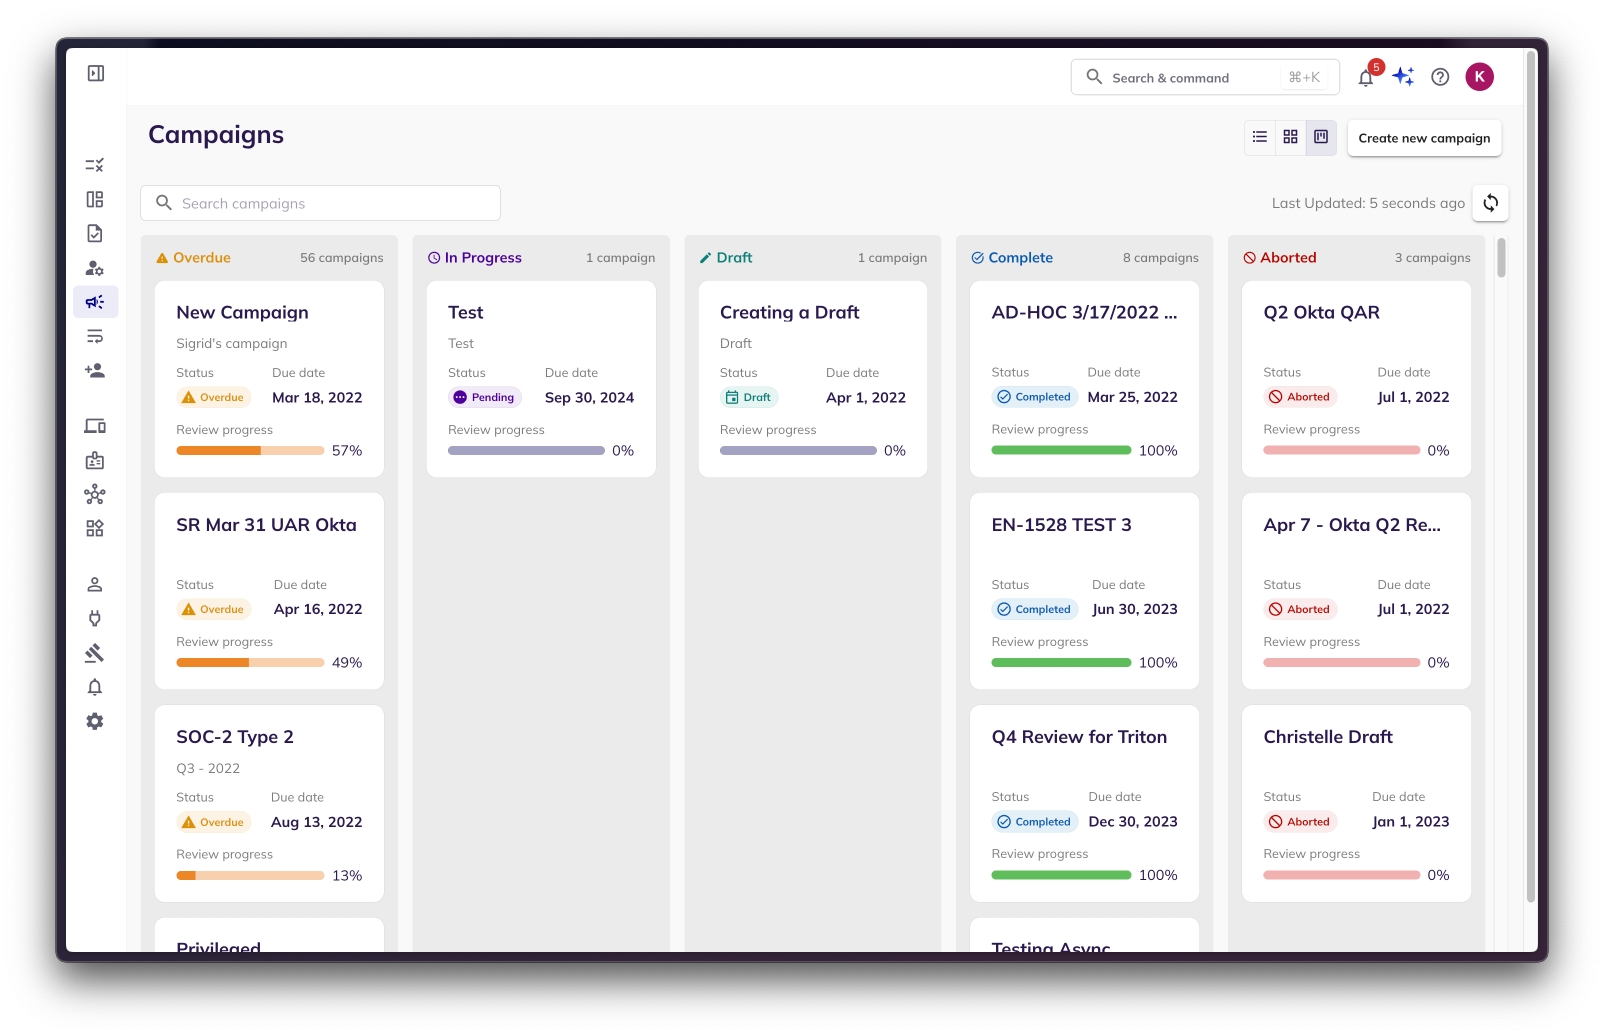Open the user avatar K menu
The width and height of the screenshot is (1604, 1036).
tap(1479, 77)
